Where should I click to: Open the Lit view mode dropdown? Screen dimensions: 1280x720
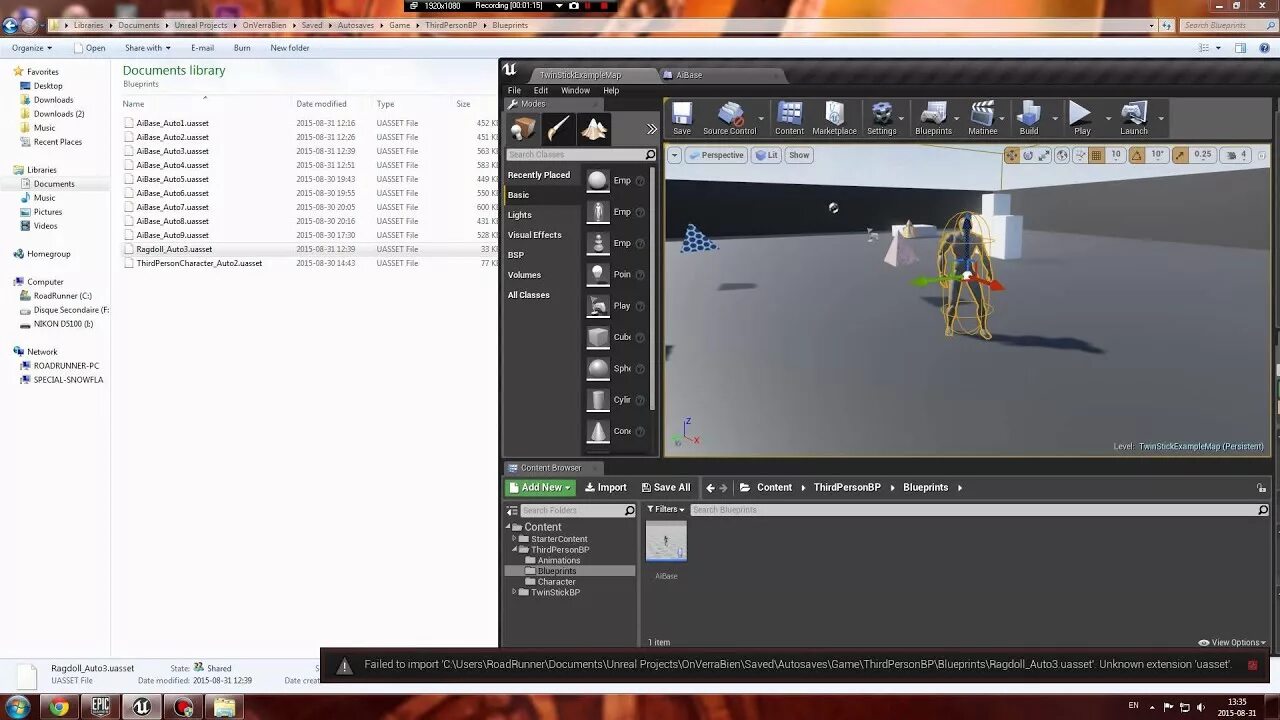tap(767, 155)
